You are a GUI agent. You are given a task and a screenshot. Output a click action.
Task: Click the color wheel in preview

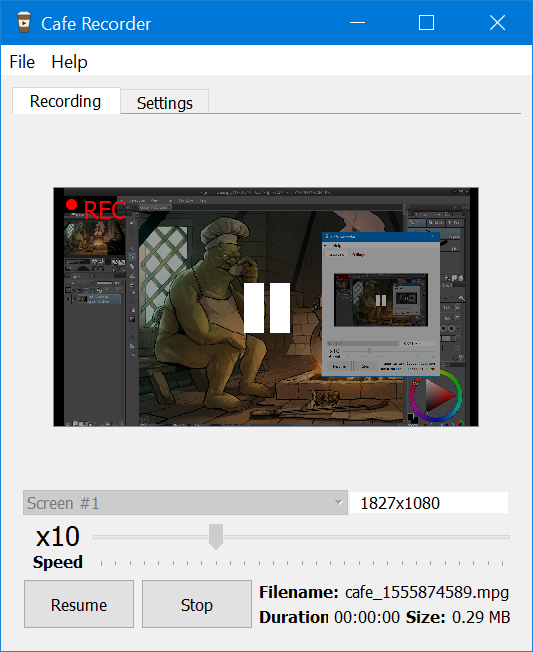(436, 396)
